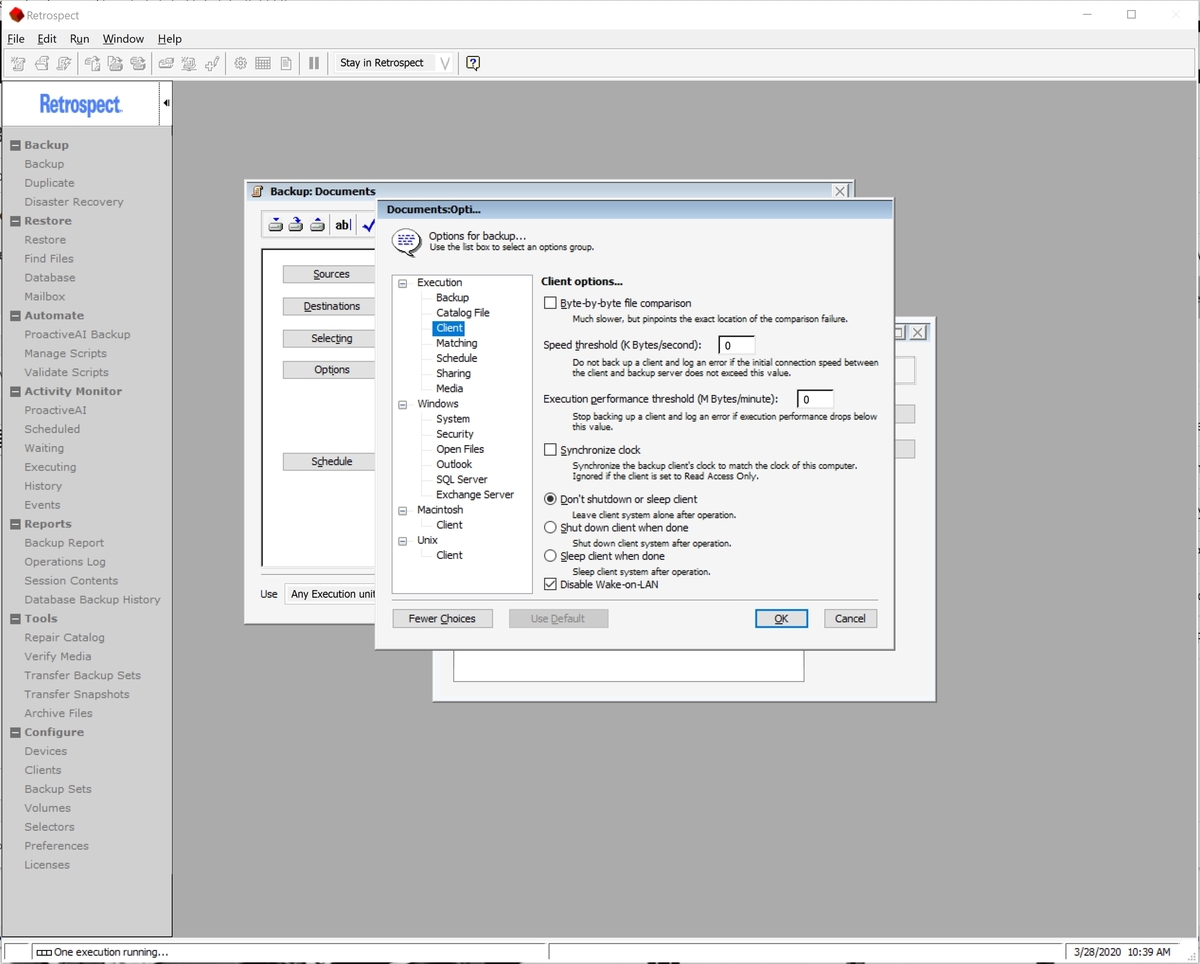Click the Sources button in Backup: Documents
The width and height of the screenshot is (1200, 964).
[331, 274]
